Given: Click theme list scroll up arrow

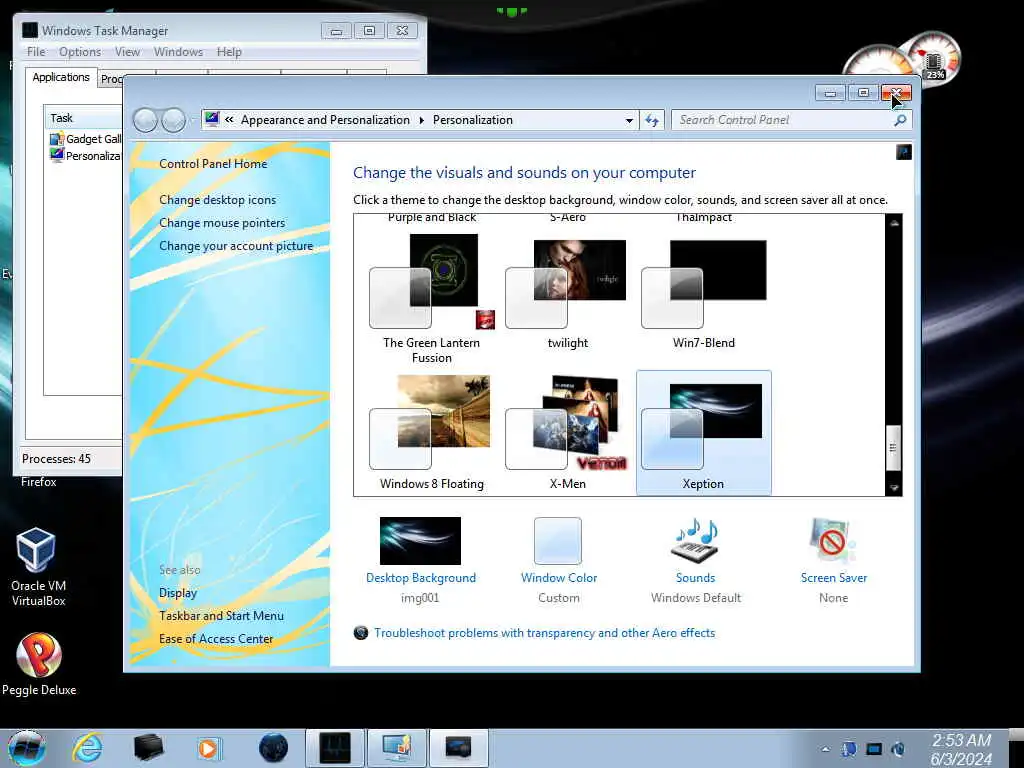Looking at the screenshot, I should 894,223.
